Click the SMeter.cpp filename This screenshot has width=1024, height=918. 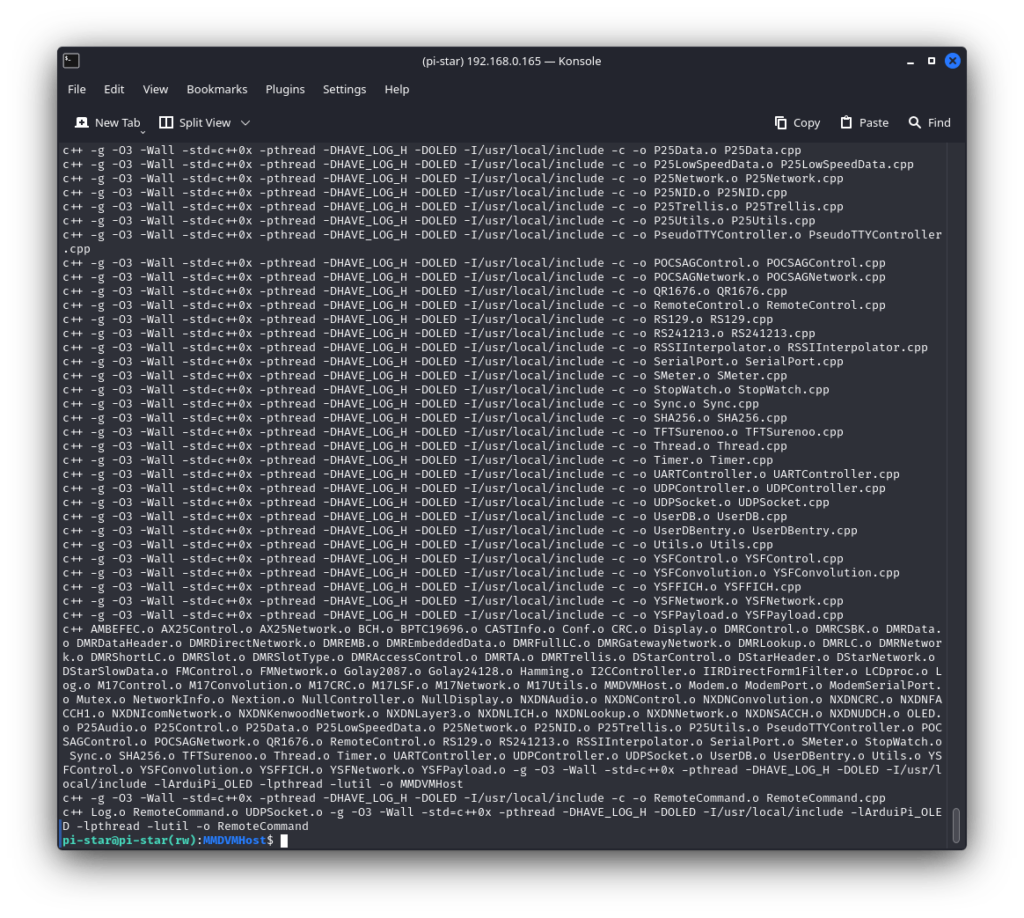point(752,375)
